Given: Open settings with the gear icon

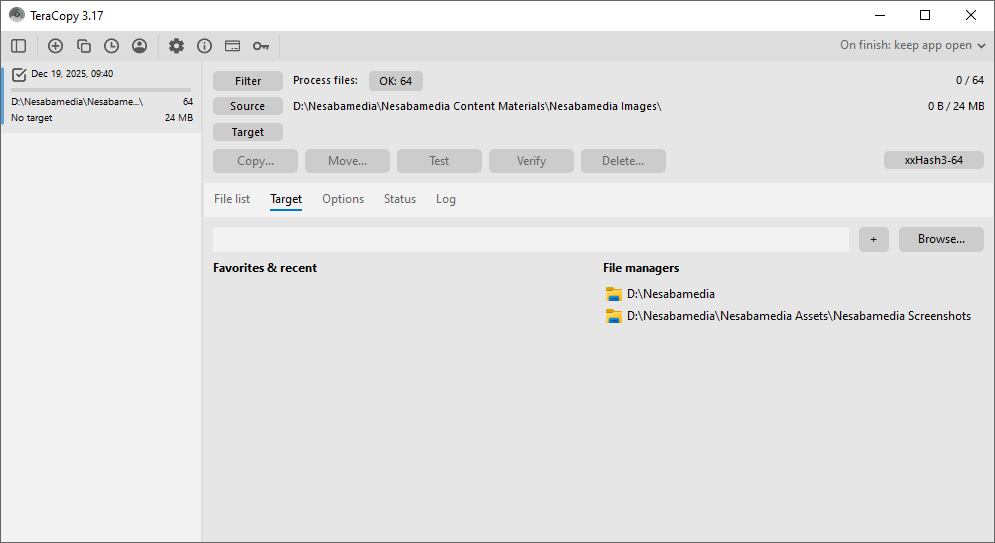Looking at the screenshot, I should pos(176,46).
